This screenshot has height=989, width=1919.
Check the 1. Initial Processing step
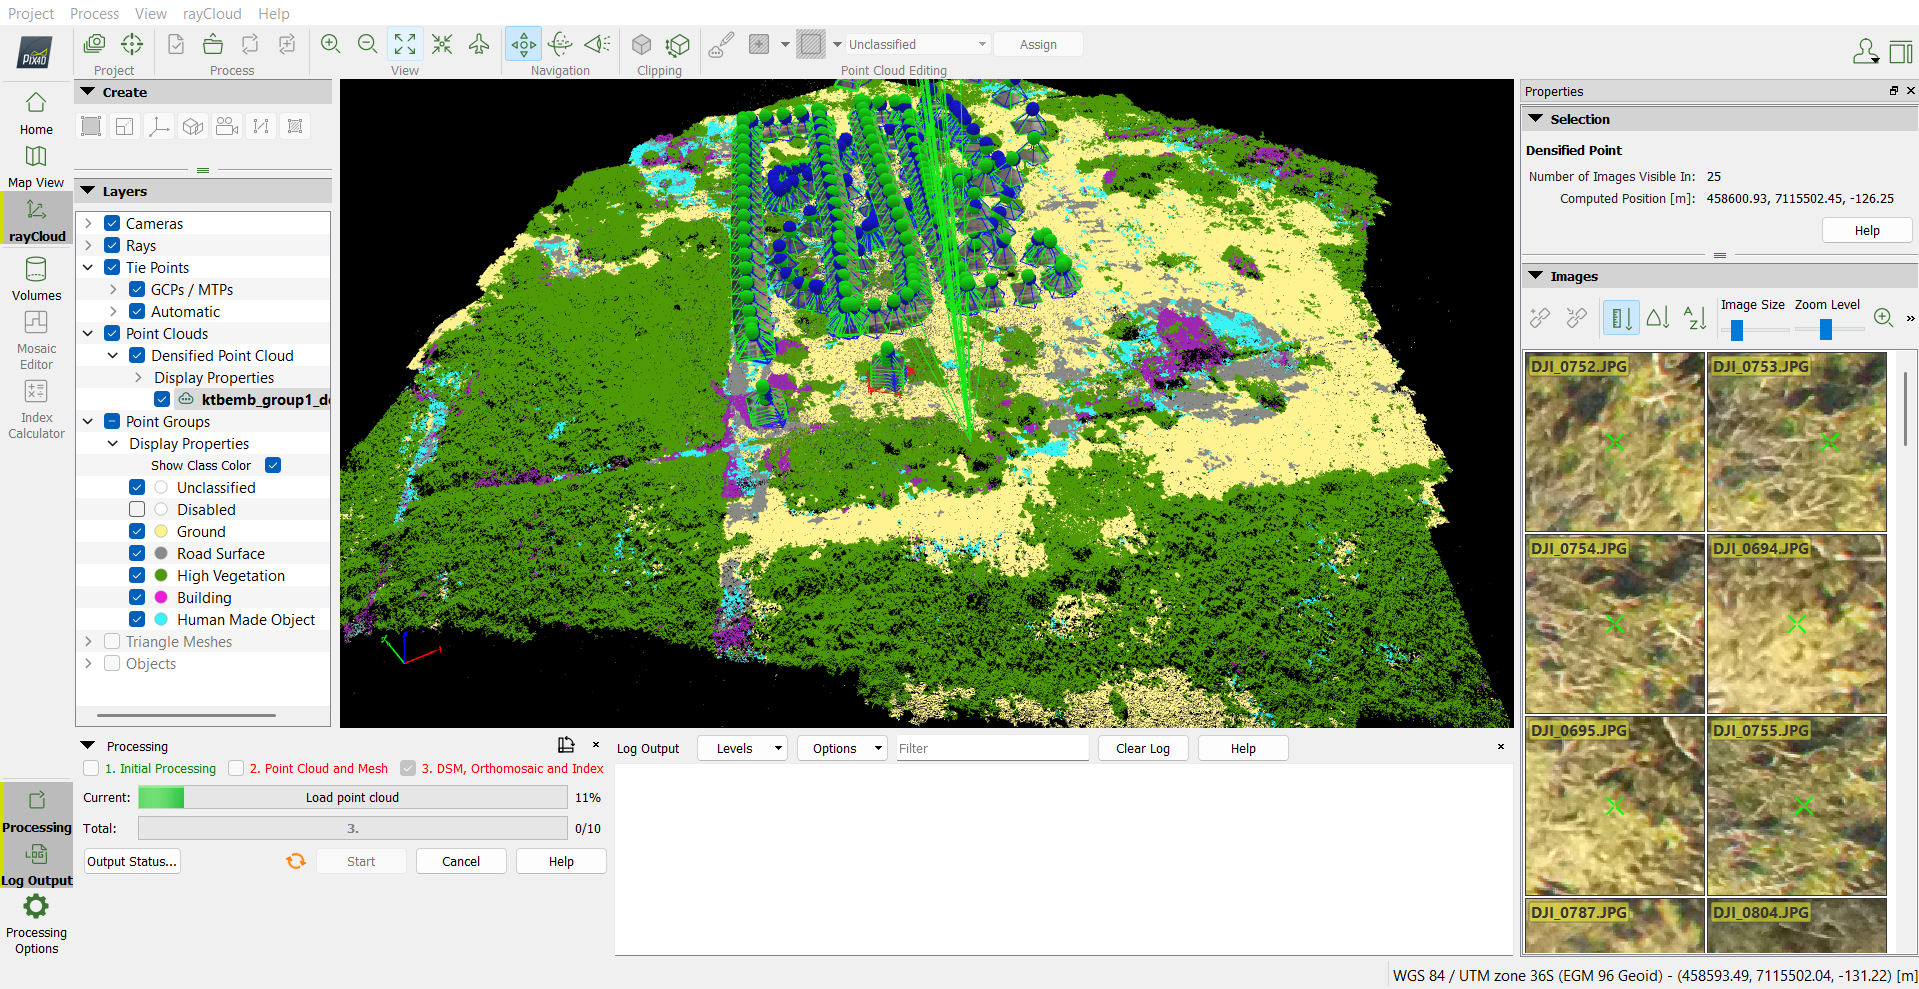(x=91, y=768)
